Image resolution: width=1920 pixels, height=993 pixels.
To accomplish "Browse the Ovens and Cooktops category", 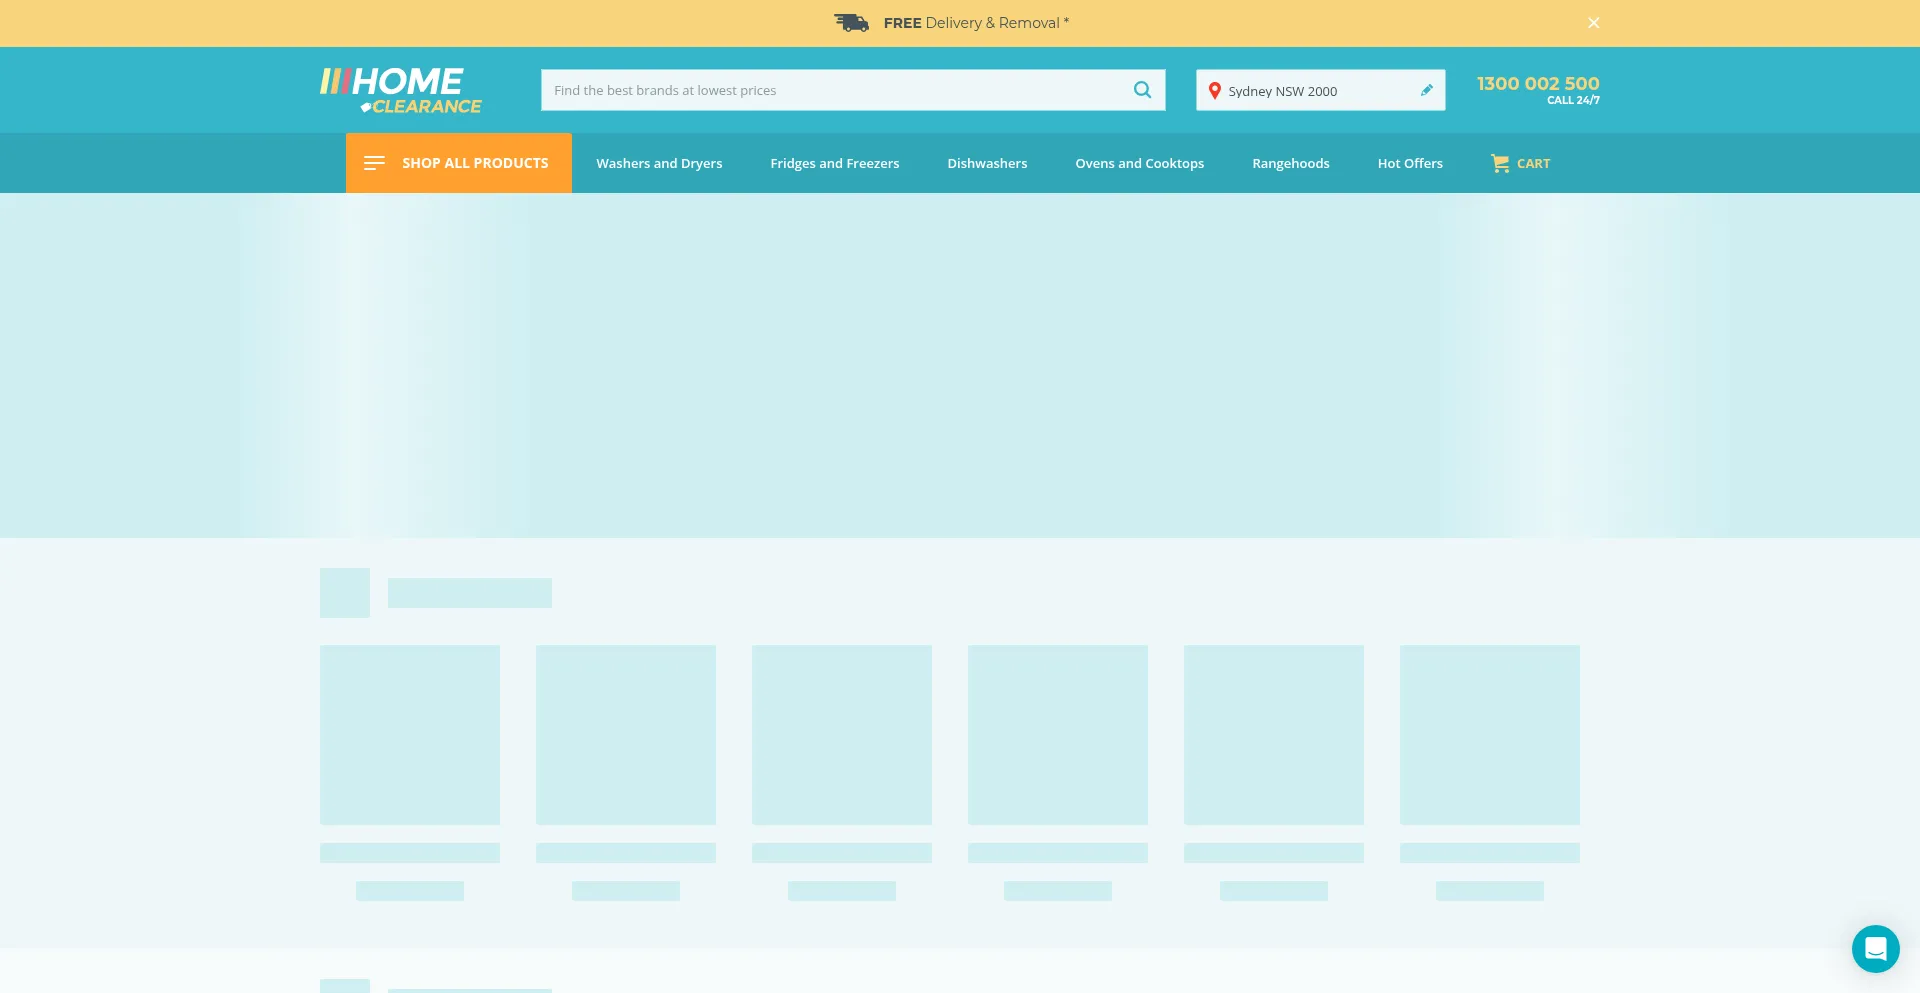I will tap(1139, 163).
